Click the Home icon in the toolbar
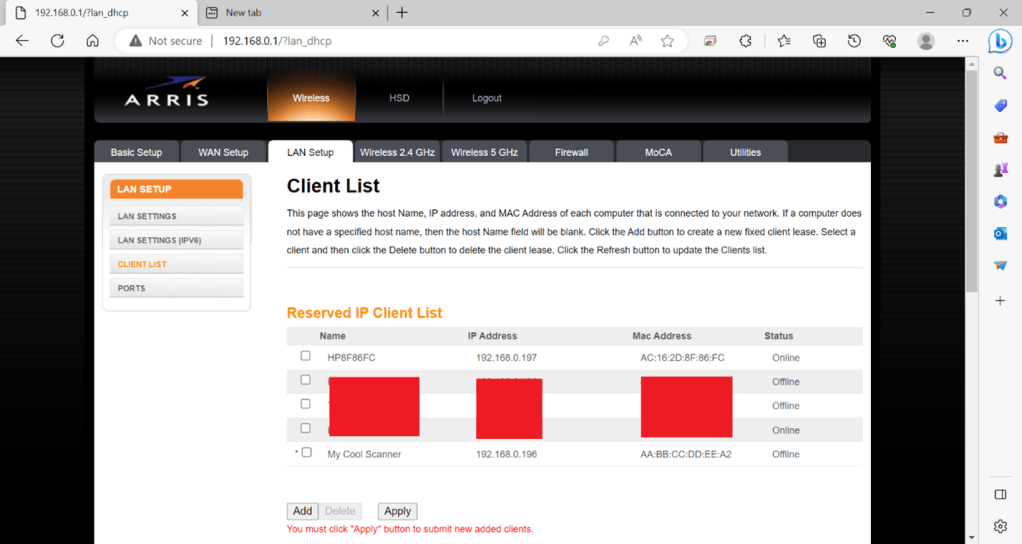 tap(92, 41)
